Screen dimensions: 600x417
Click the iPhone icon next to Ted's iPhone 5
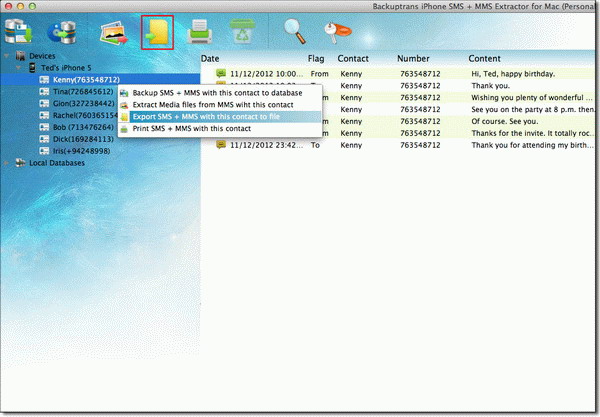[x=33, y=68]
